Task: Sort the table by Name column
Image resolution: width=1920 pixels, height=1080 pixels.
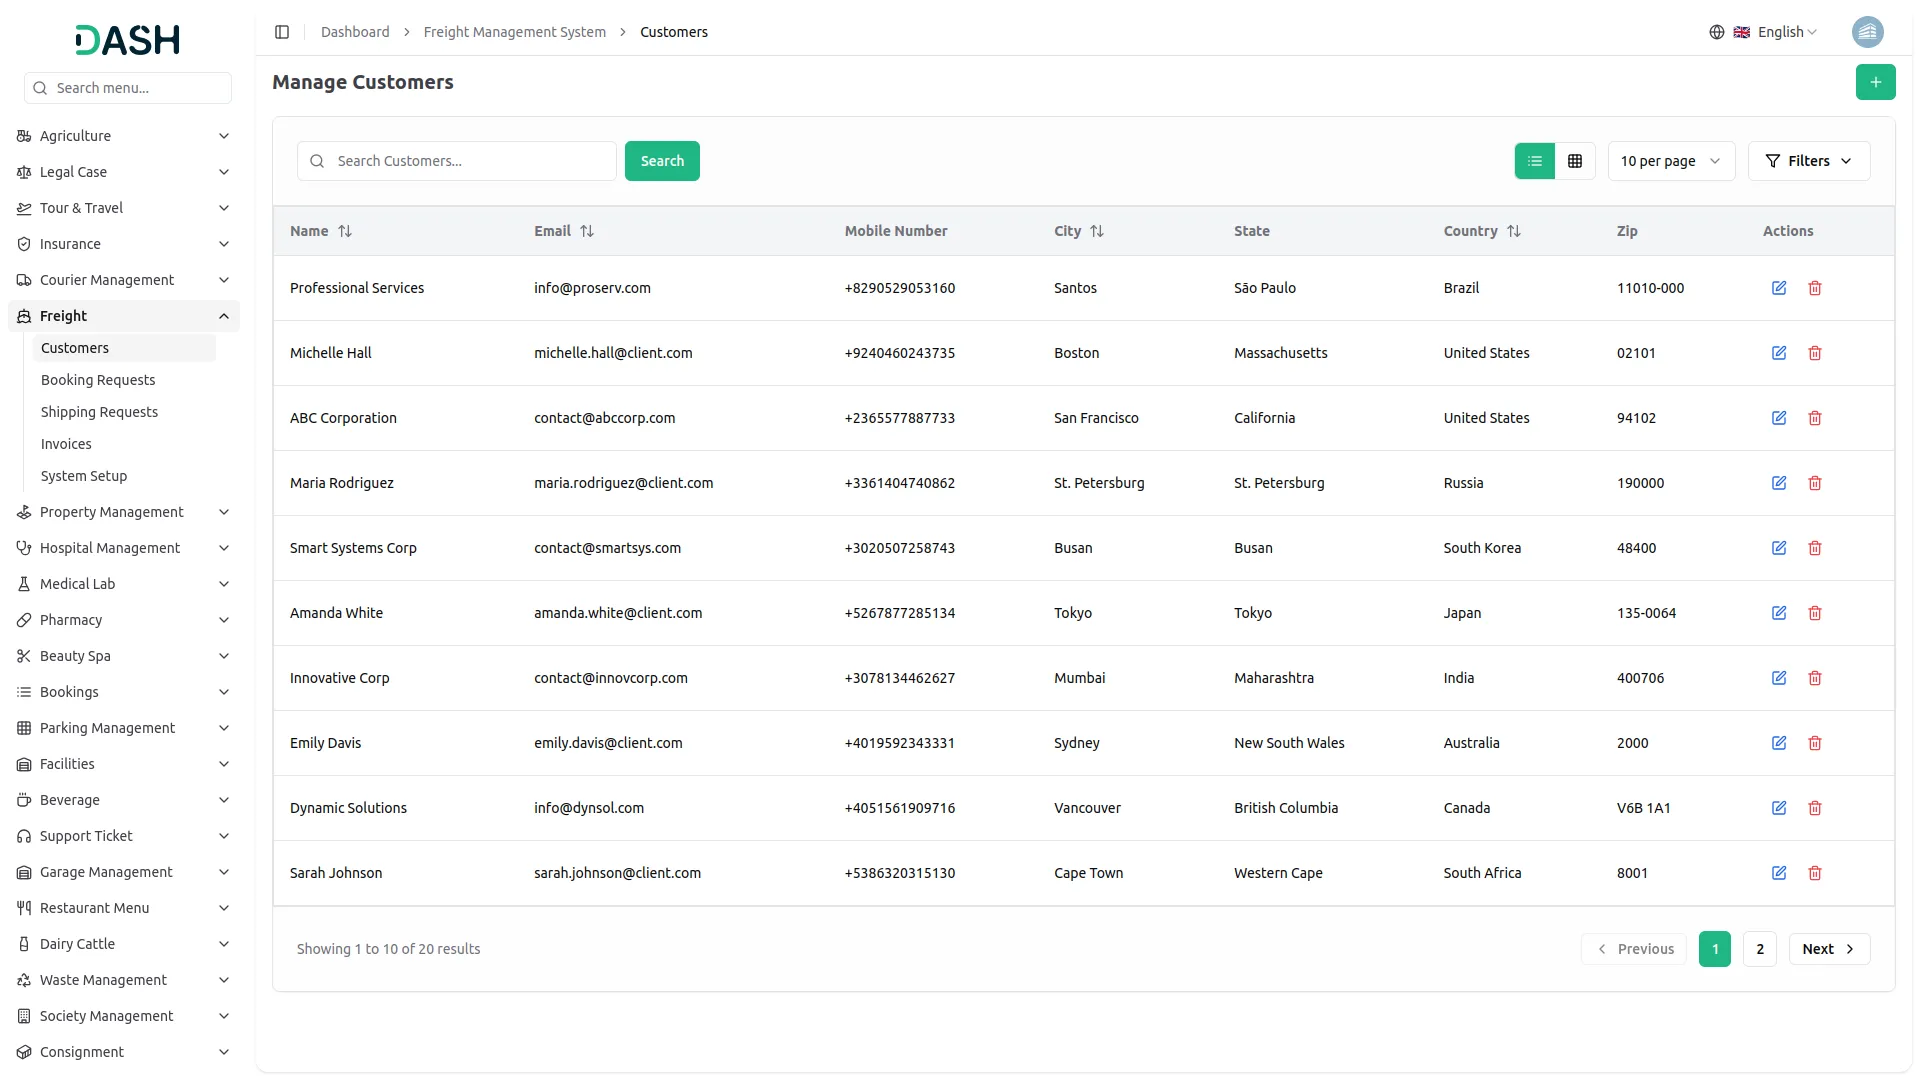Action: pos(345,231)
